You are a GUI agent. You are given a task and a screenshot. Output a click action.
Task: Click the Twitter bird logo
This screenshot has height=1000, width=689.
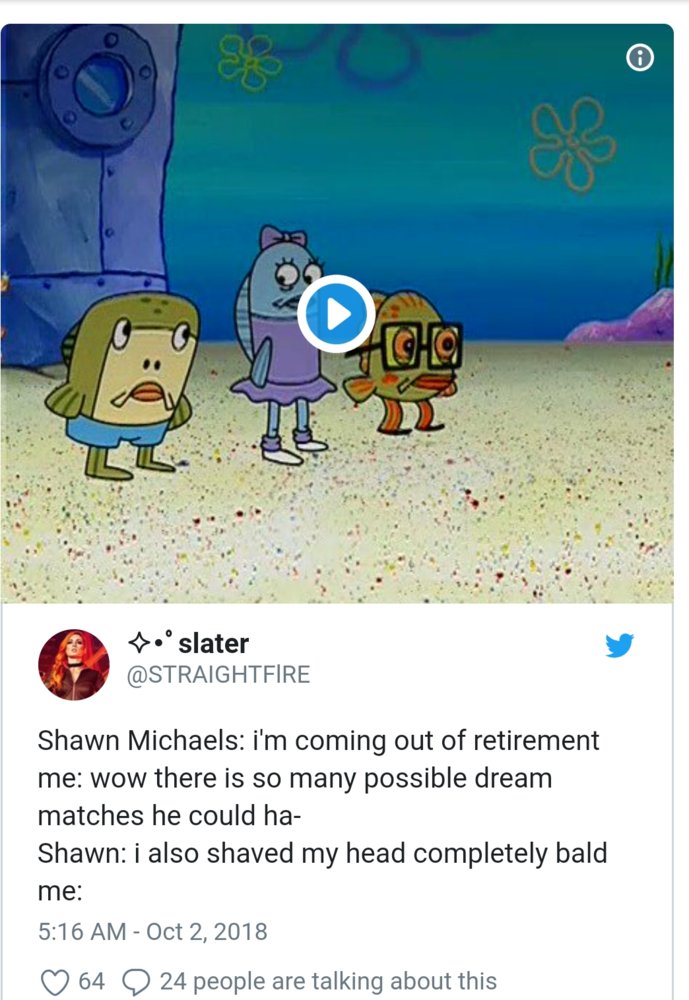point(619,645)
